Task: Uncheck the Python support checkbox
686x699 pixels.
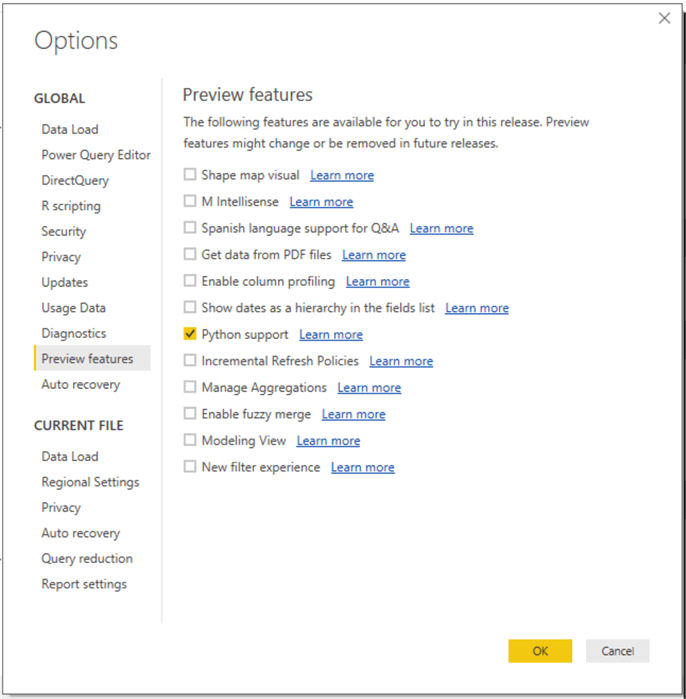Action: (x=190, y=335)
